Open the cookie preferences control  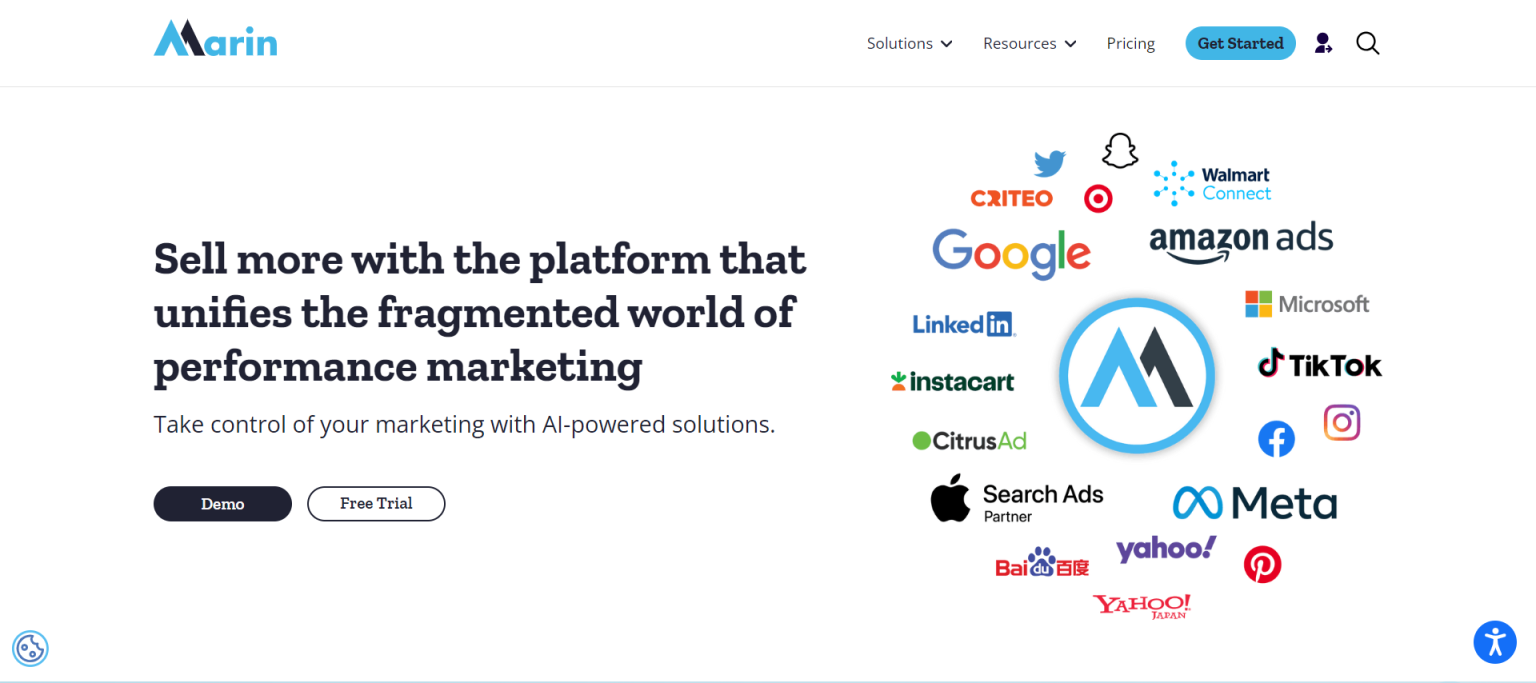30,649
